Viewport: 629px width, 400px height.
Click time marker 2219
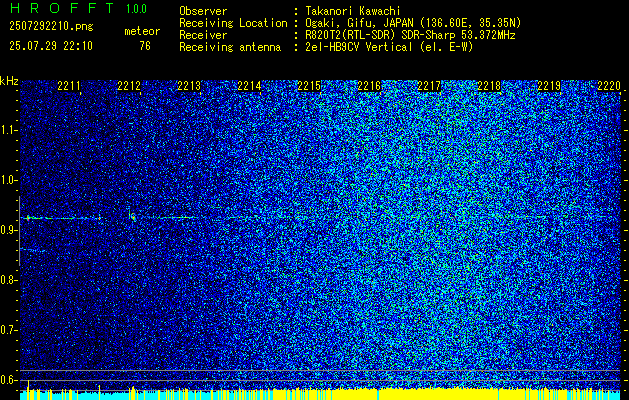click(x=549, y=86)
